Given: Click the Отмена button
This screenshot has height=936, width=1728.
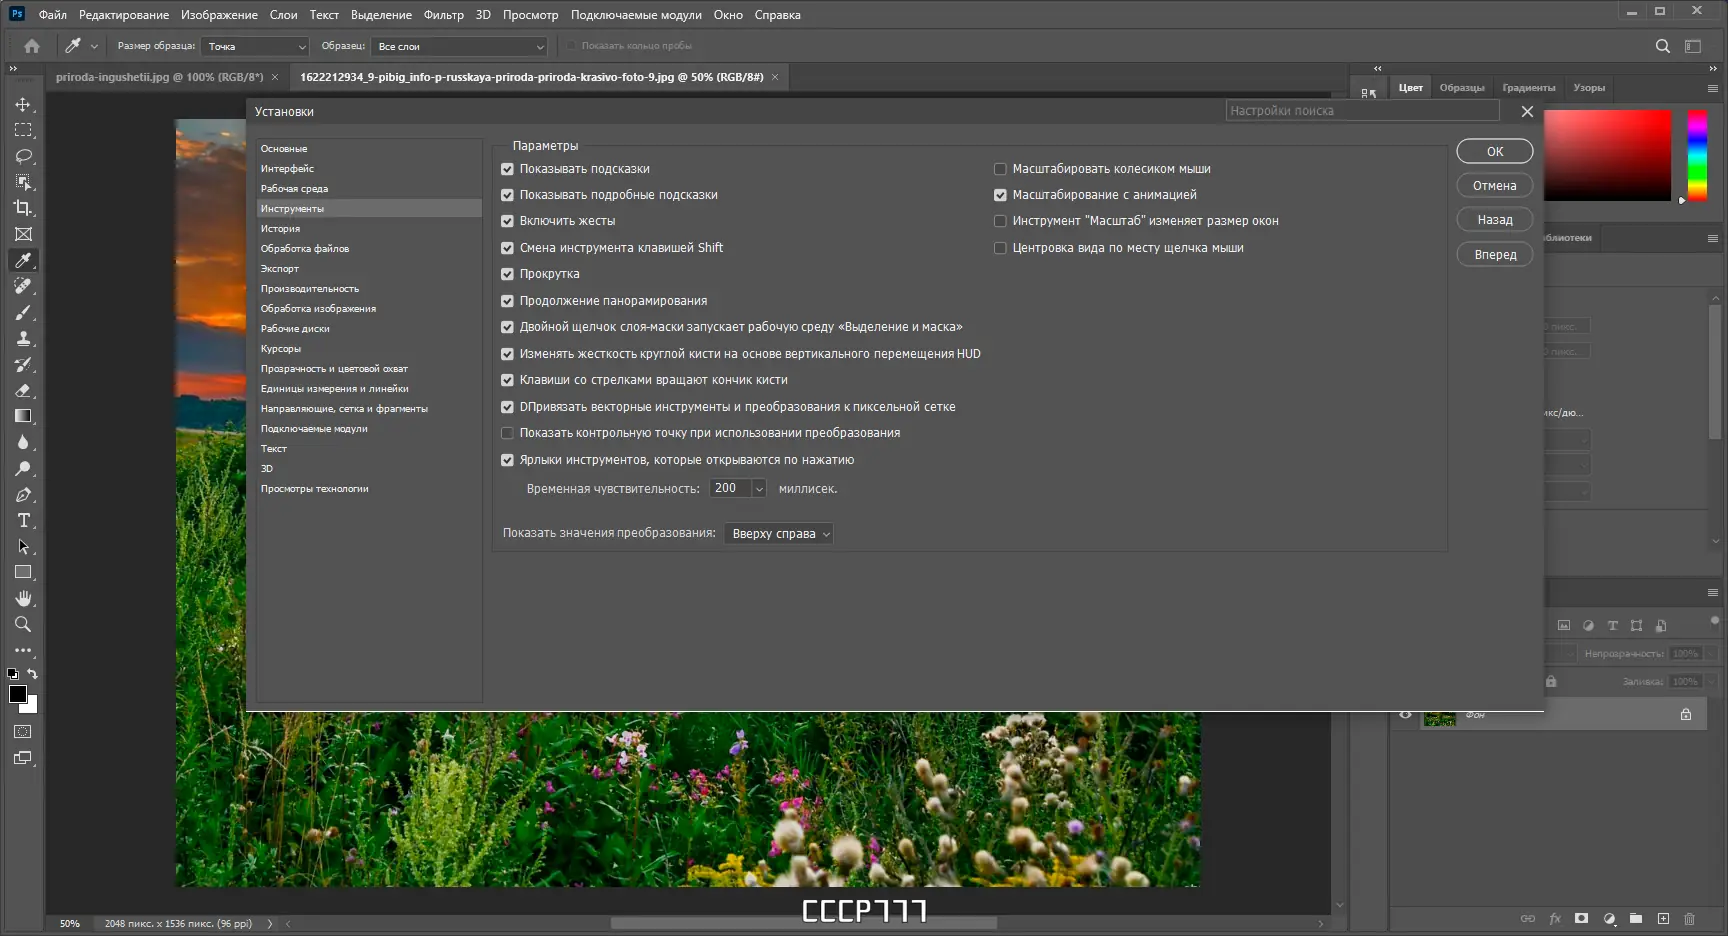Looking at the screenshot, I should 1495,186.
